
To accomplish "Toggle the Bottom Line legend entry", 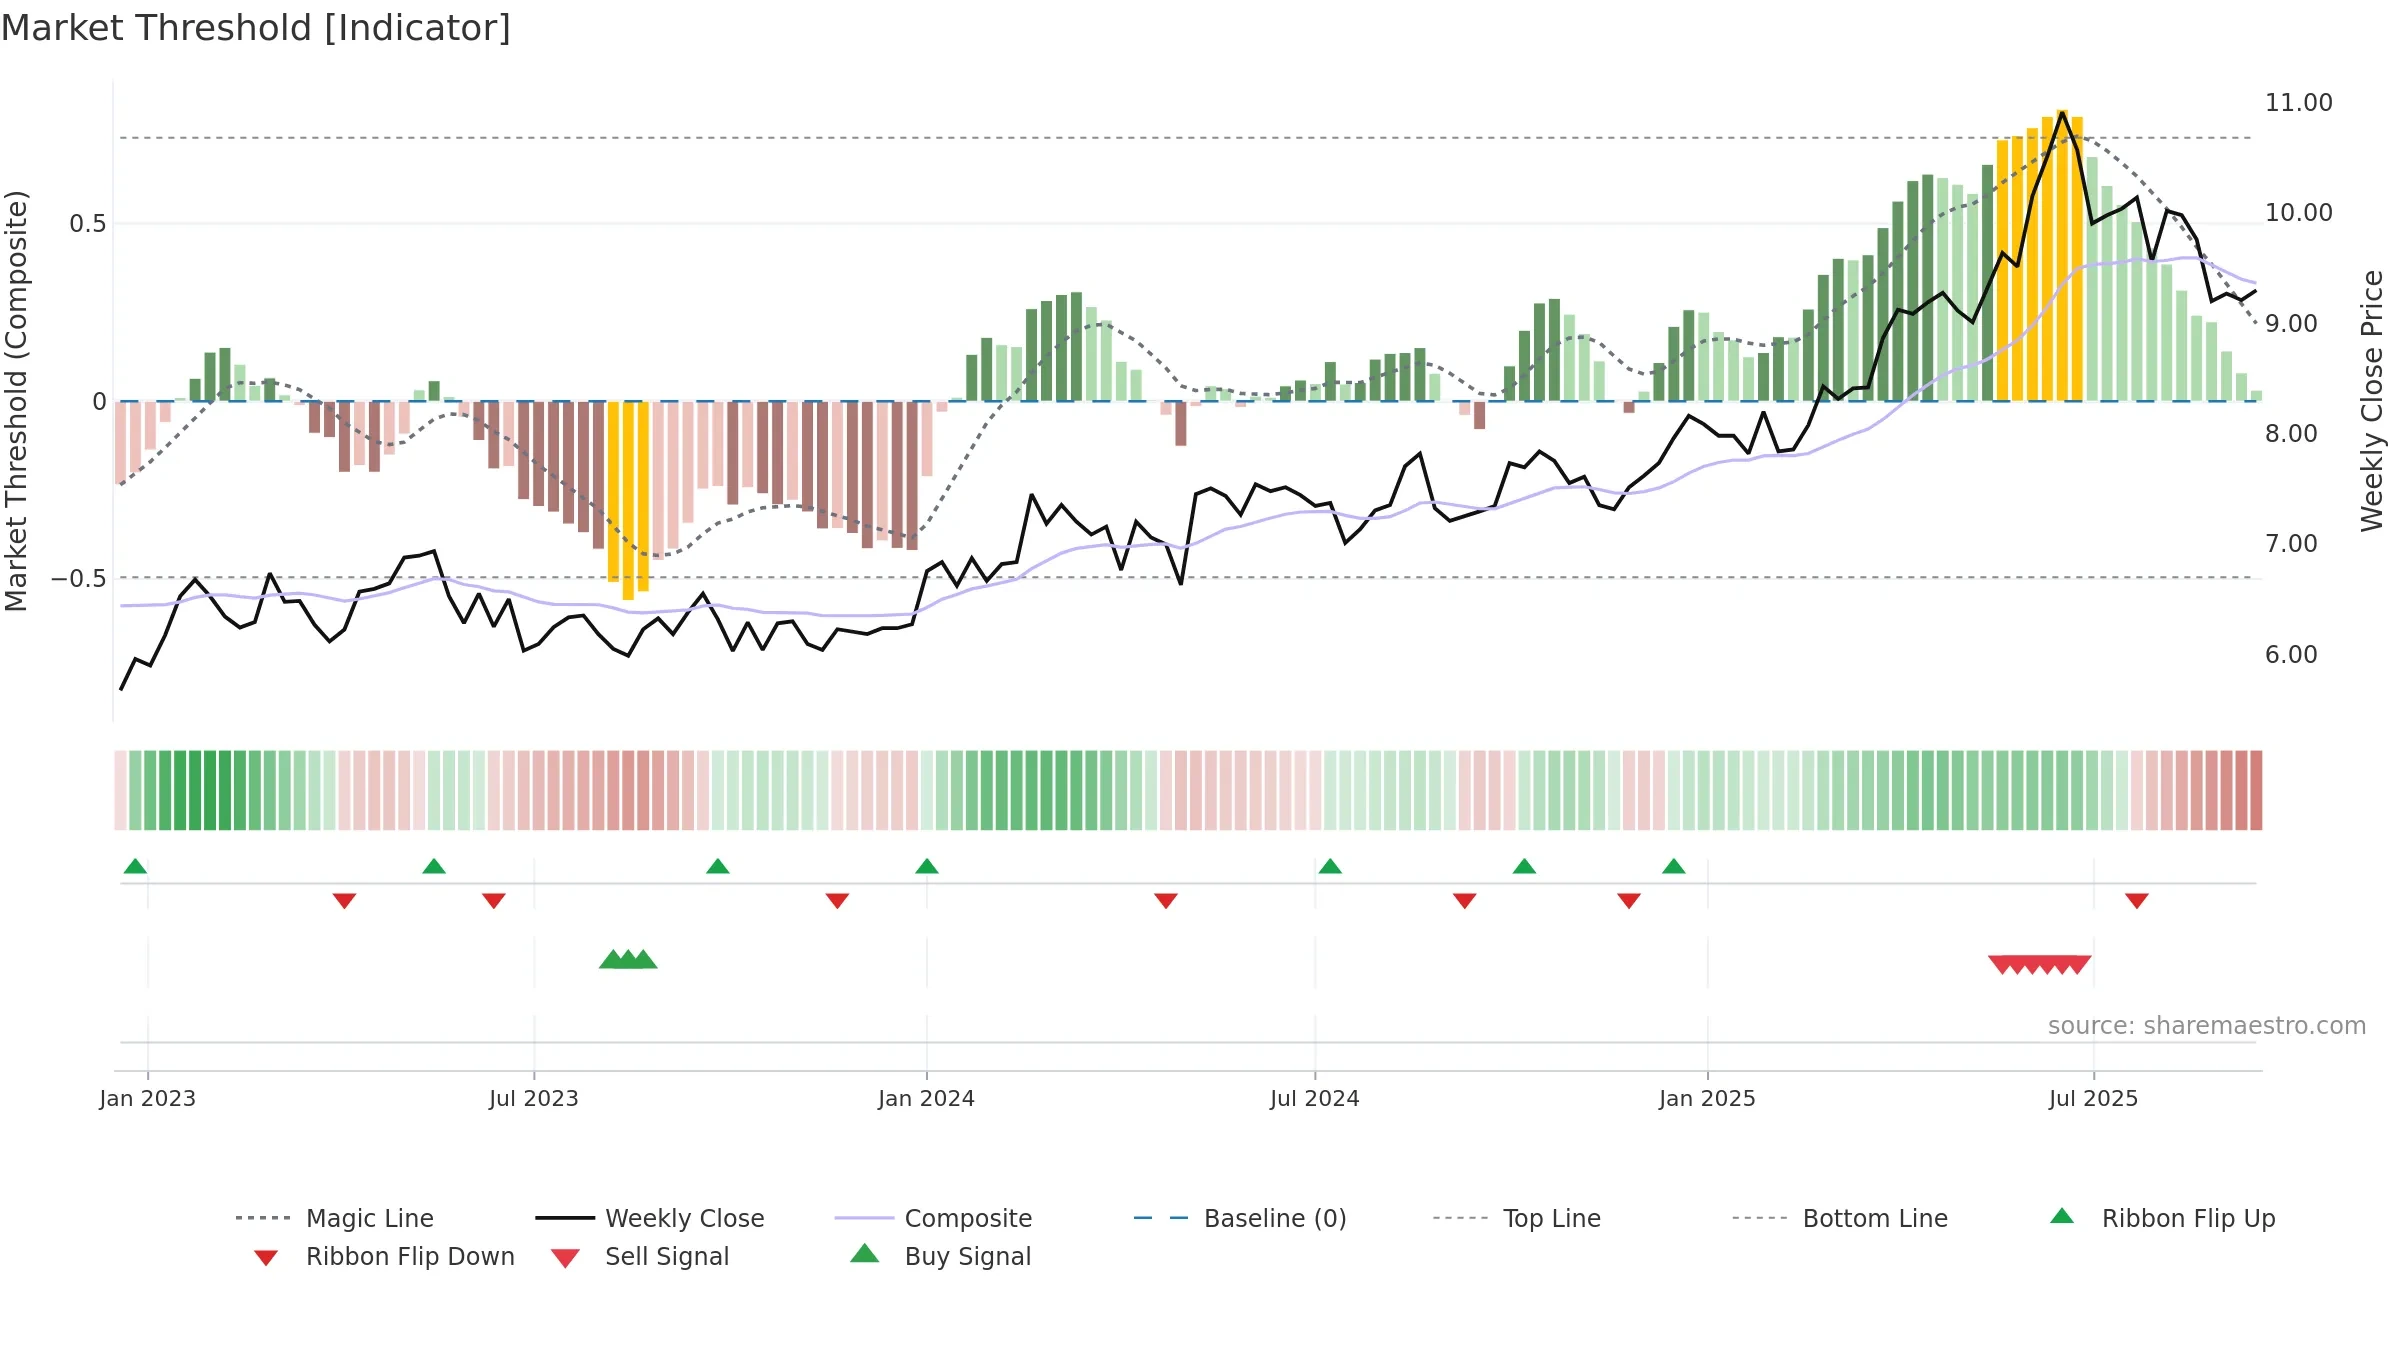I will click(1840, 1218).
